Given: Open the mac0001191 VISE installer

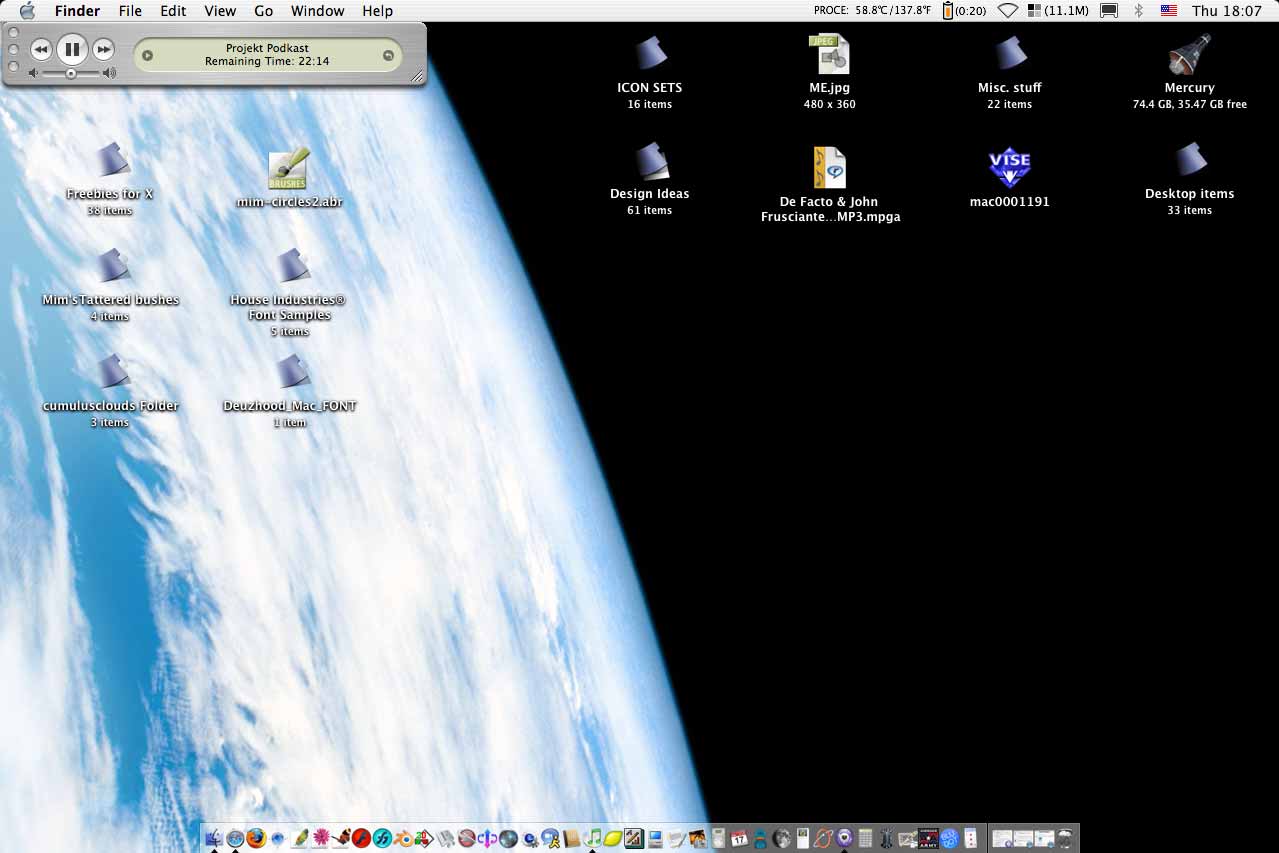Looking at the screenshot, I should coord(1009,167).
